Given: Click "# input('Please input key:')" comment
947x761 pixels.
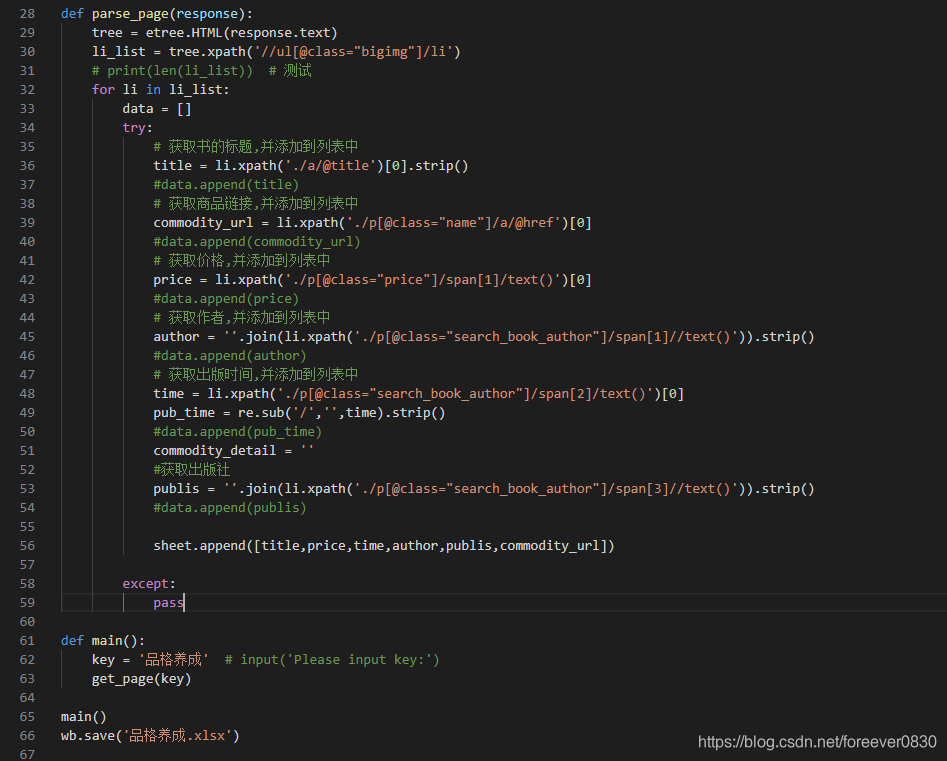Looking at the screenshot, I should point(332,660).
